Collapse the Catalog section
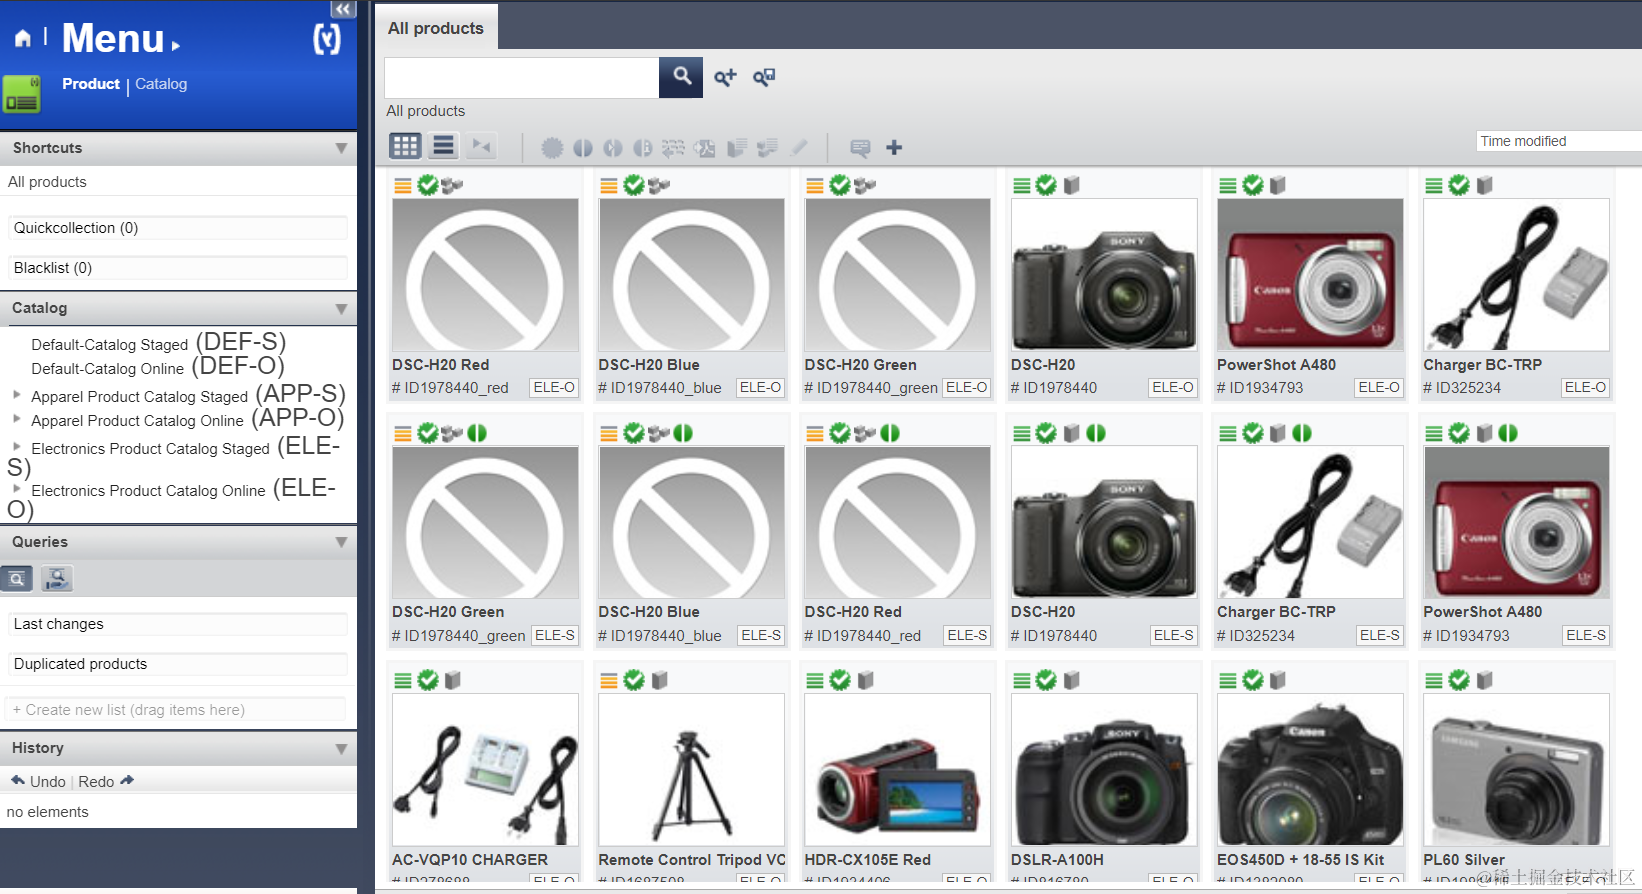This screenshot has width=1642, height=894. (x=341, y=309)
